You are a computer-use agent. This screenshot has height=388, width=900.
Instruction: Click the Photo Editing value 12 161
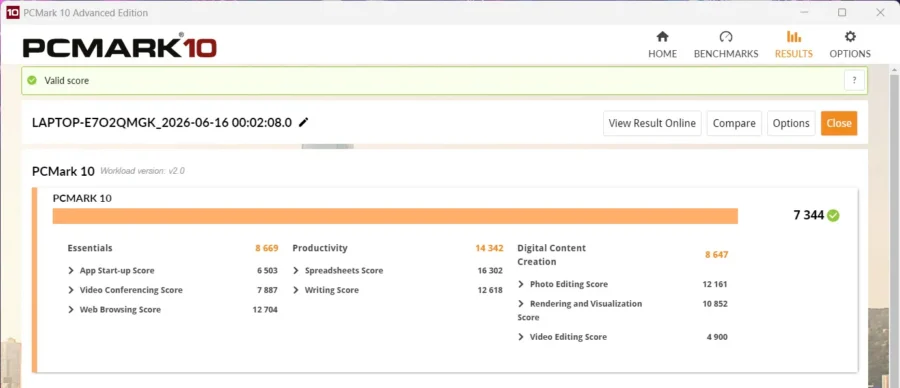click(715, 284)
